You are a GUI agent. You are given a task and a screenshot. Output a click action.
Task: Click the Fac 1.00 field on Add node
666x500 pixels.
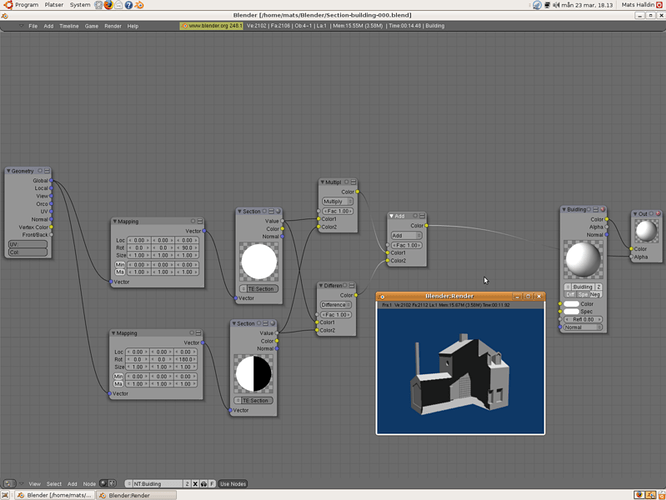(x=406, y=245)
